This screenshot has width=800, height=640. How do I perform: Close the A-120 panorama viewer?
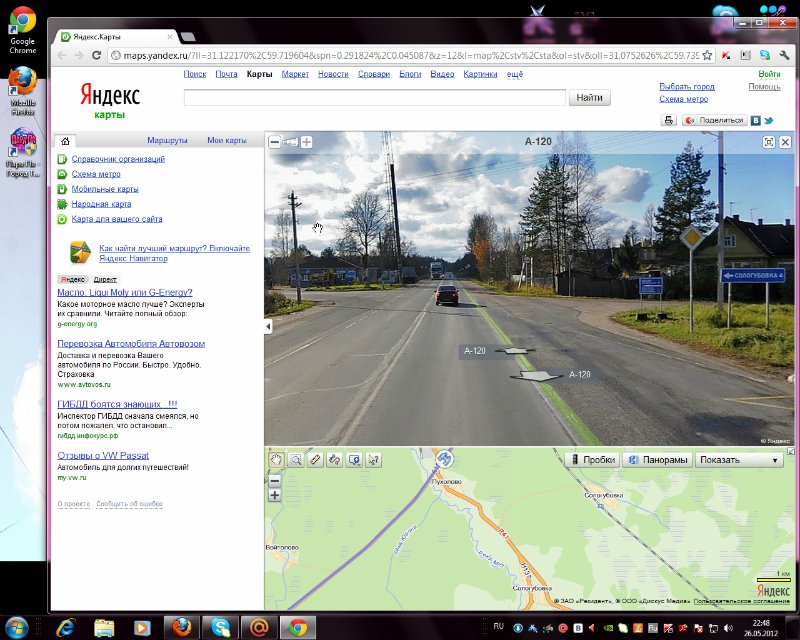tap(786, 142)
